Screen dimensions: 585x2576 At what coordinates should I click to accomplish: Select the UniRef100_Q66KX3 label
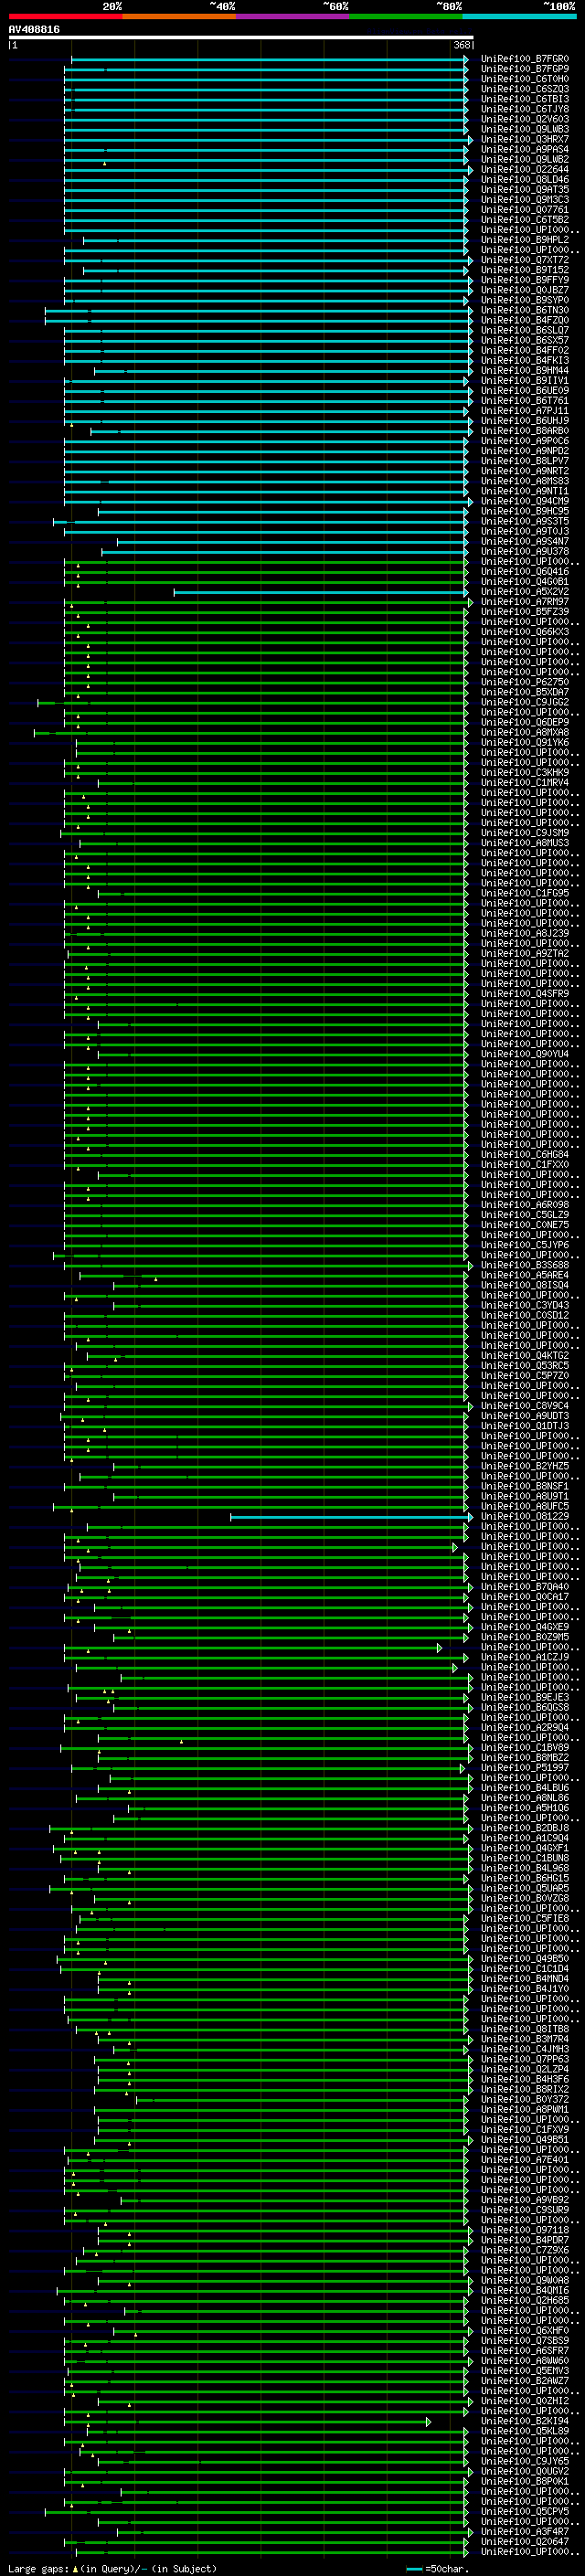pos(525,632)
